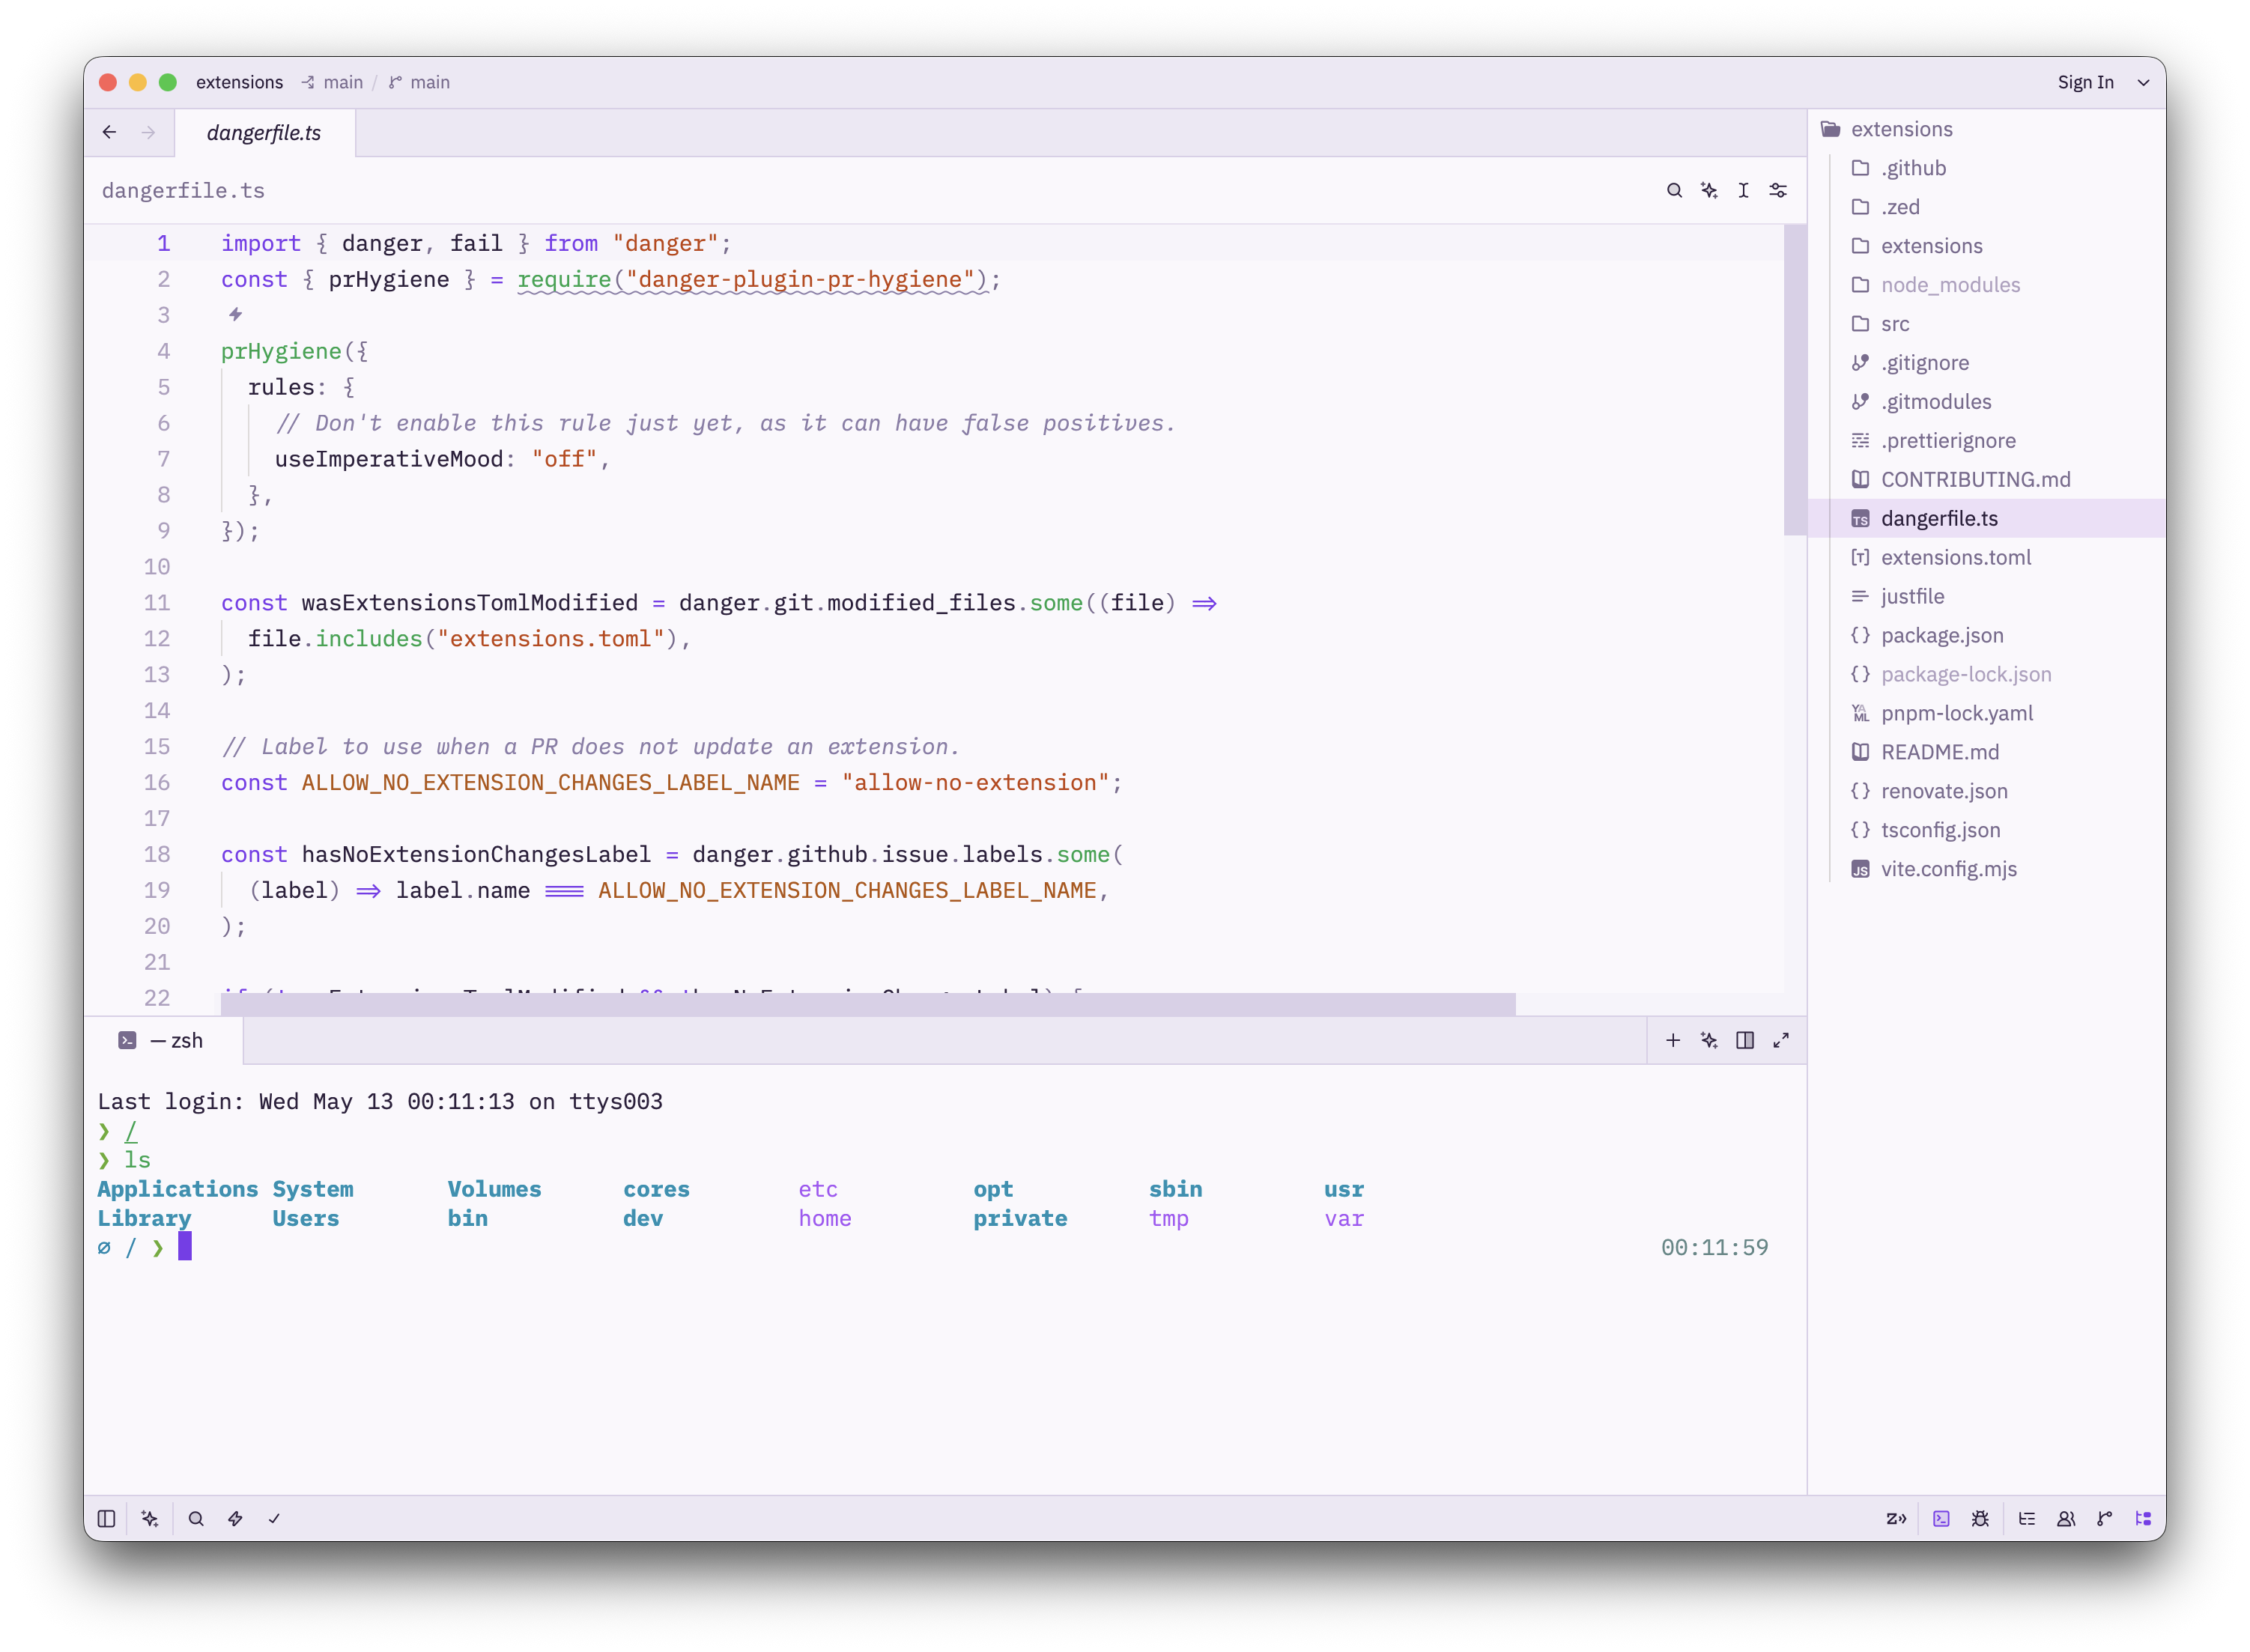
Task: Open the extensions project name in title bar
Action: [x=239, y=82]
